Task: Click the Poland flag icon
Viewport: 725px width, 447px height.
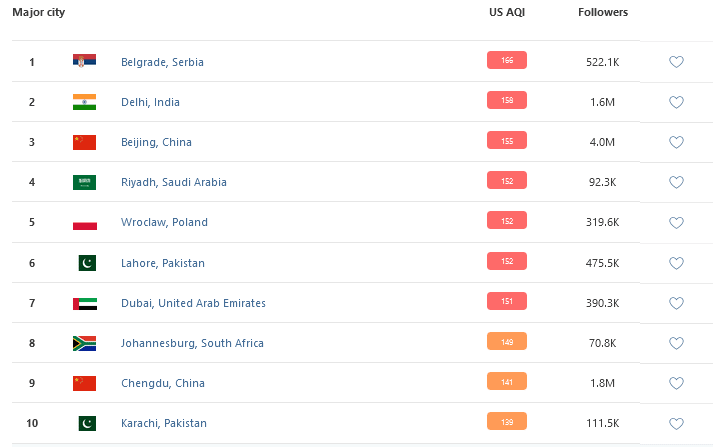Action: (84, 222)
